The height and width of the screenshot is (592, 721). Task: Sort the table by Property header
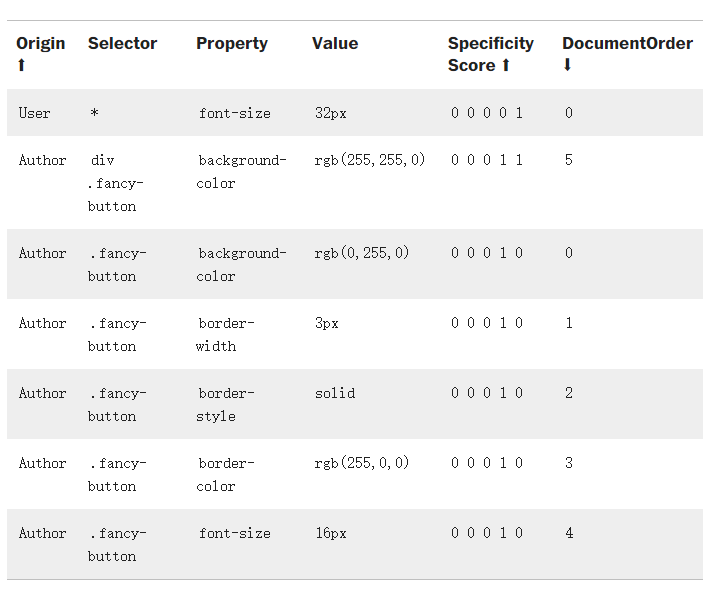pyautogui.click(x=232, y=43)
